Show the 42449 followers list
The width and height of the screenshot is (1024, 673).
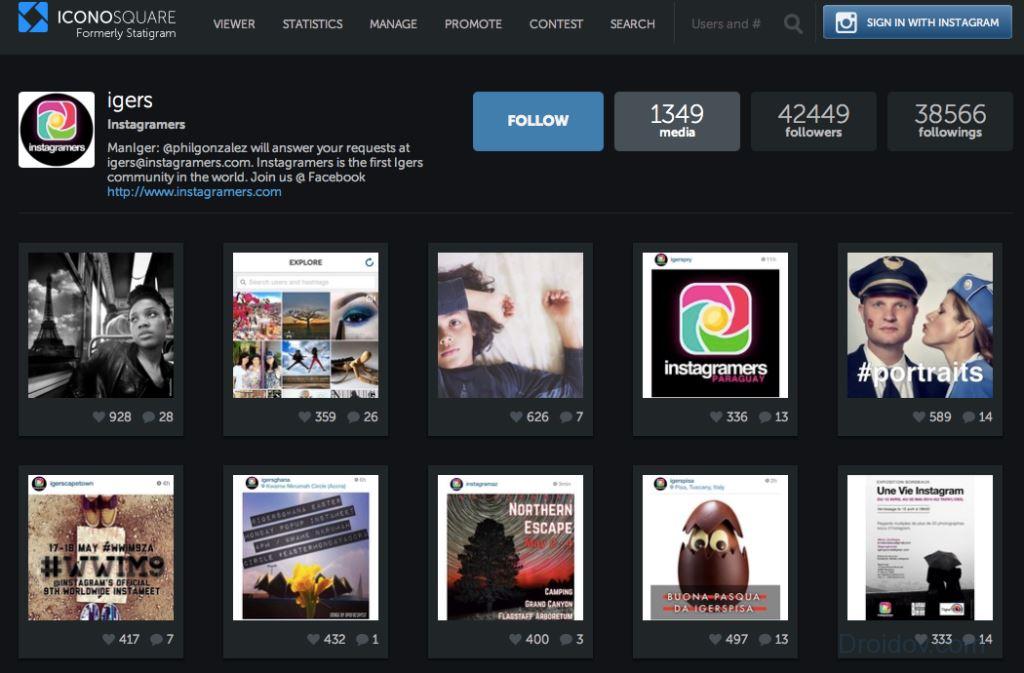[813, 121]
